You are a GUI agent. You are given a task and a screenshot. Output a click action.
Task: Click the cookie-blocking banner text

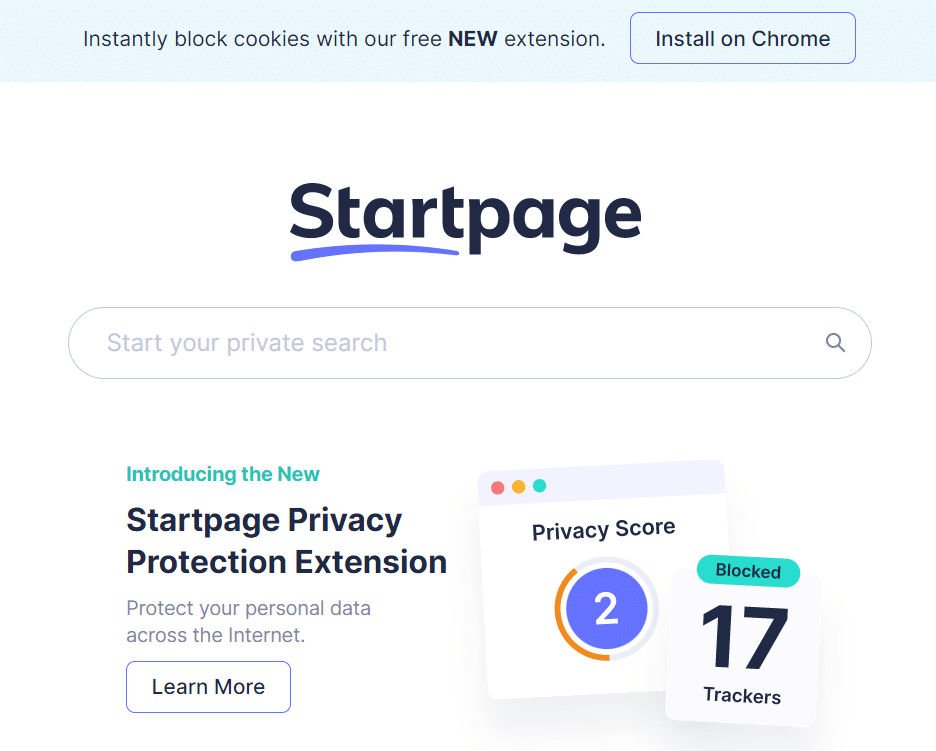coord(344,39)
